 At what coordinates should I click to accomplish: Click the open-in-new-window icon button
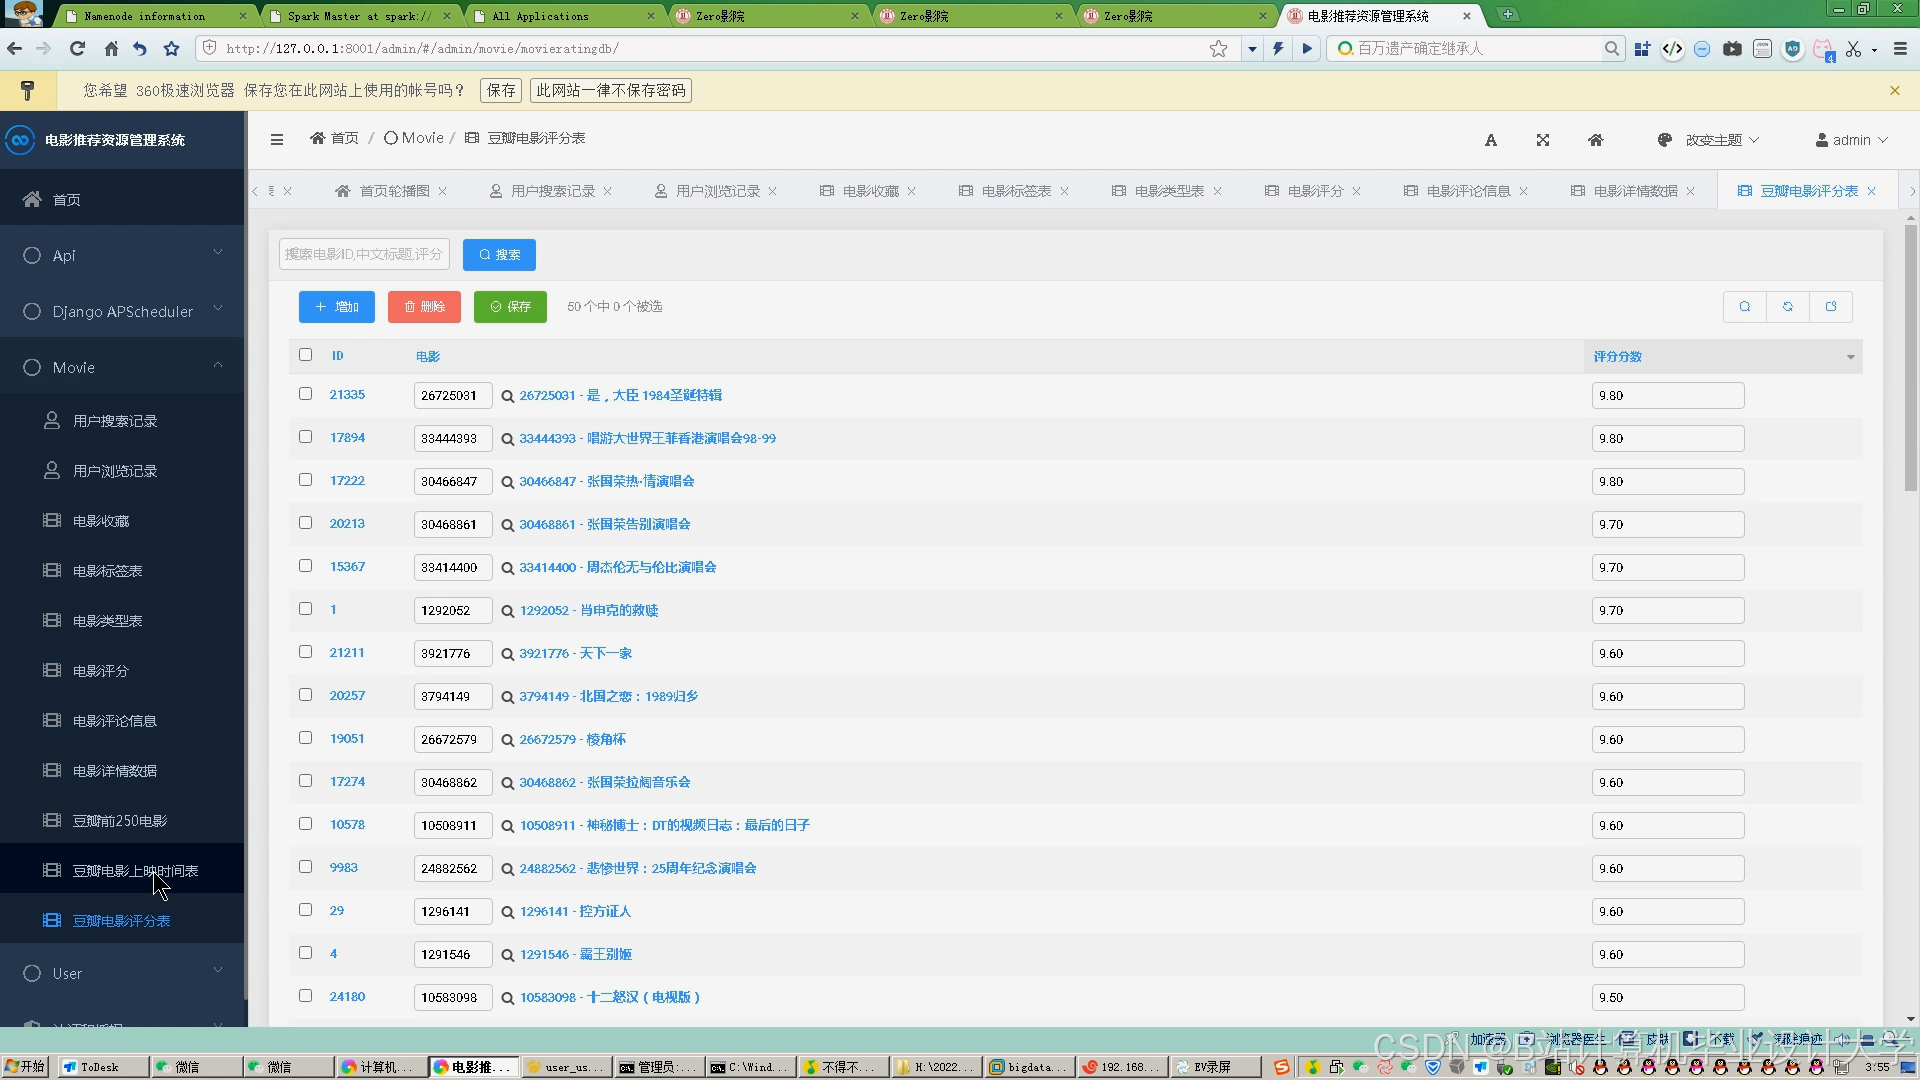pos(1830,307)
